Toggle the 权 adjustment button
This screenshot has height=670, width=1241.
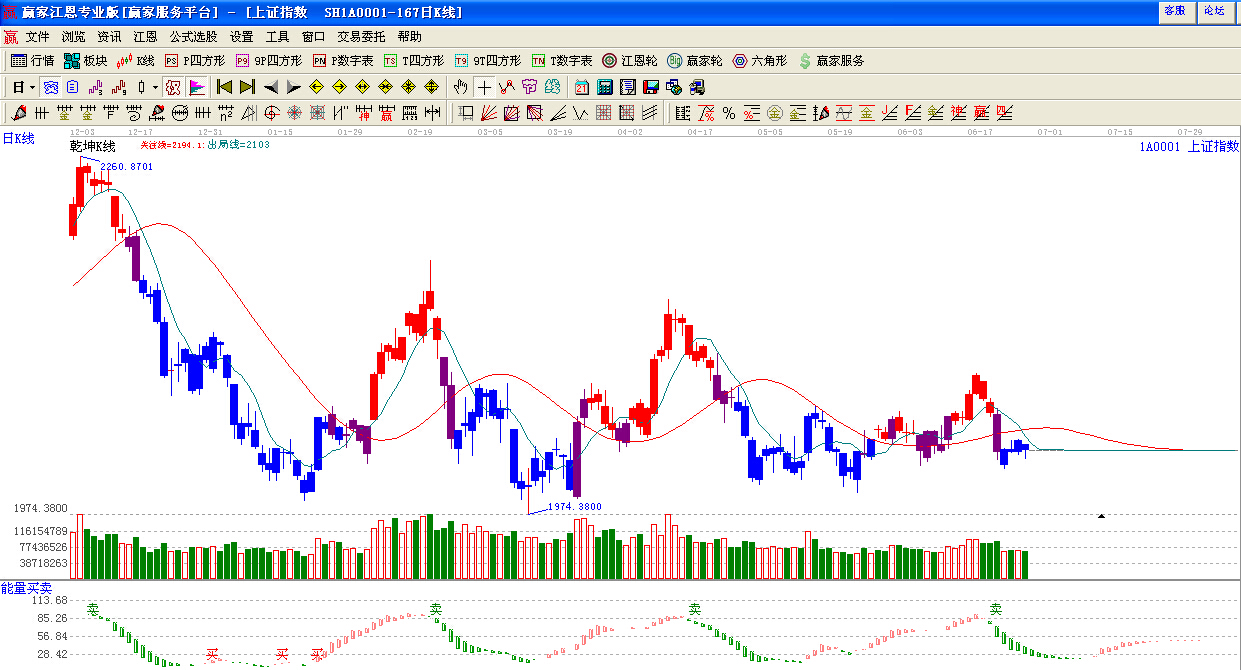(173, 87)
